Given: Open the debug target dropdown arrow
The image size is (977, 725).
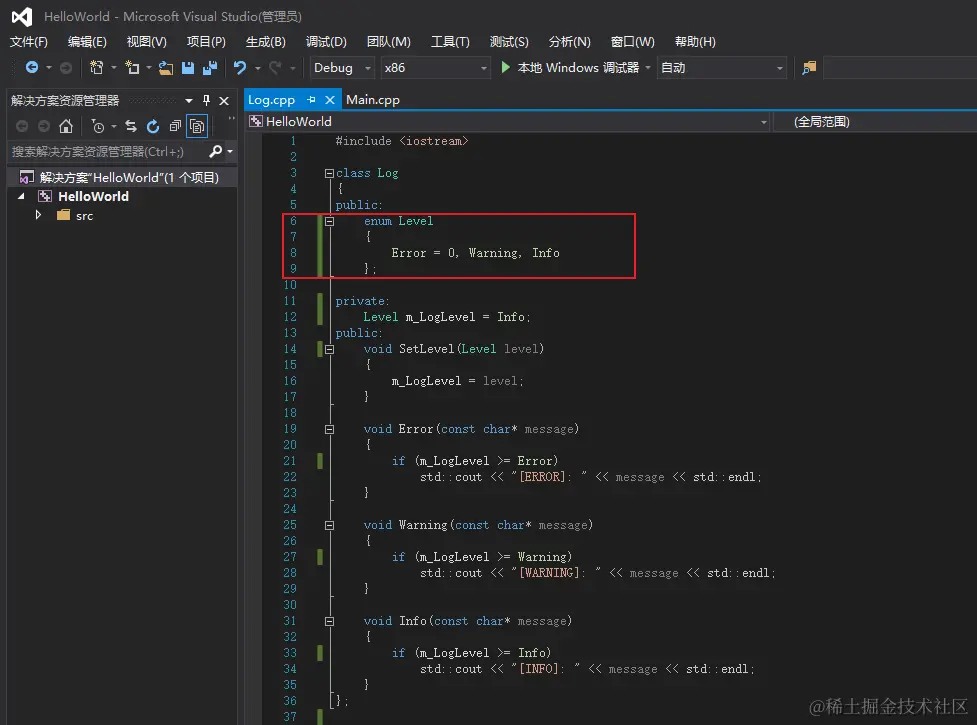Looking at the screenshot, I should [648, 67].
